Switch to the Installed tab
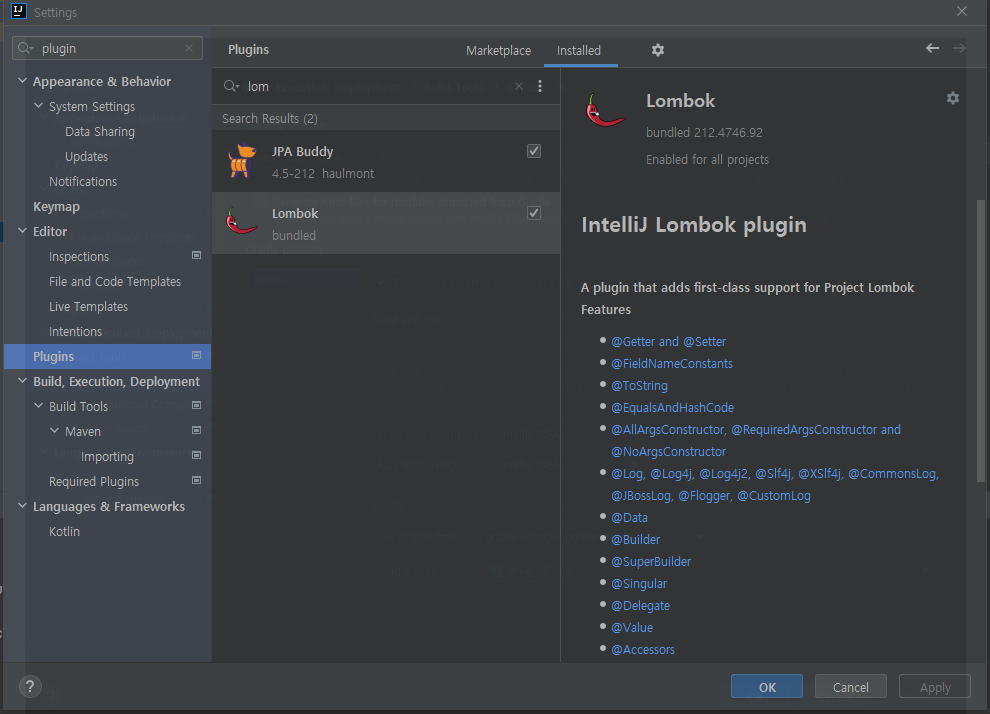Viewport: 990px width, 714px height. tap(579, 51)
